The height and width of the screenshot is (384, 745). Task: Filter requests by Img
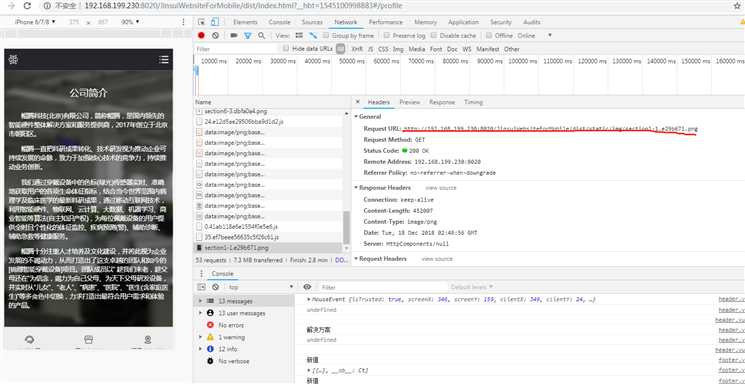coord(398,49)
